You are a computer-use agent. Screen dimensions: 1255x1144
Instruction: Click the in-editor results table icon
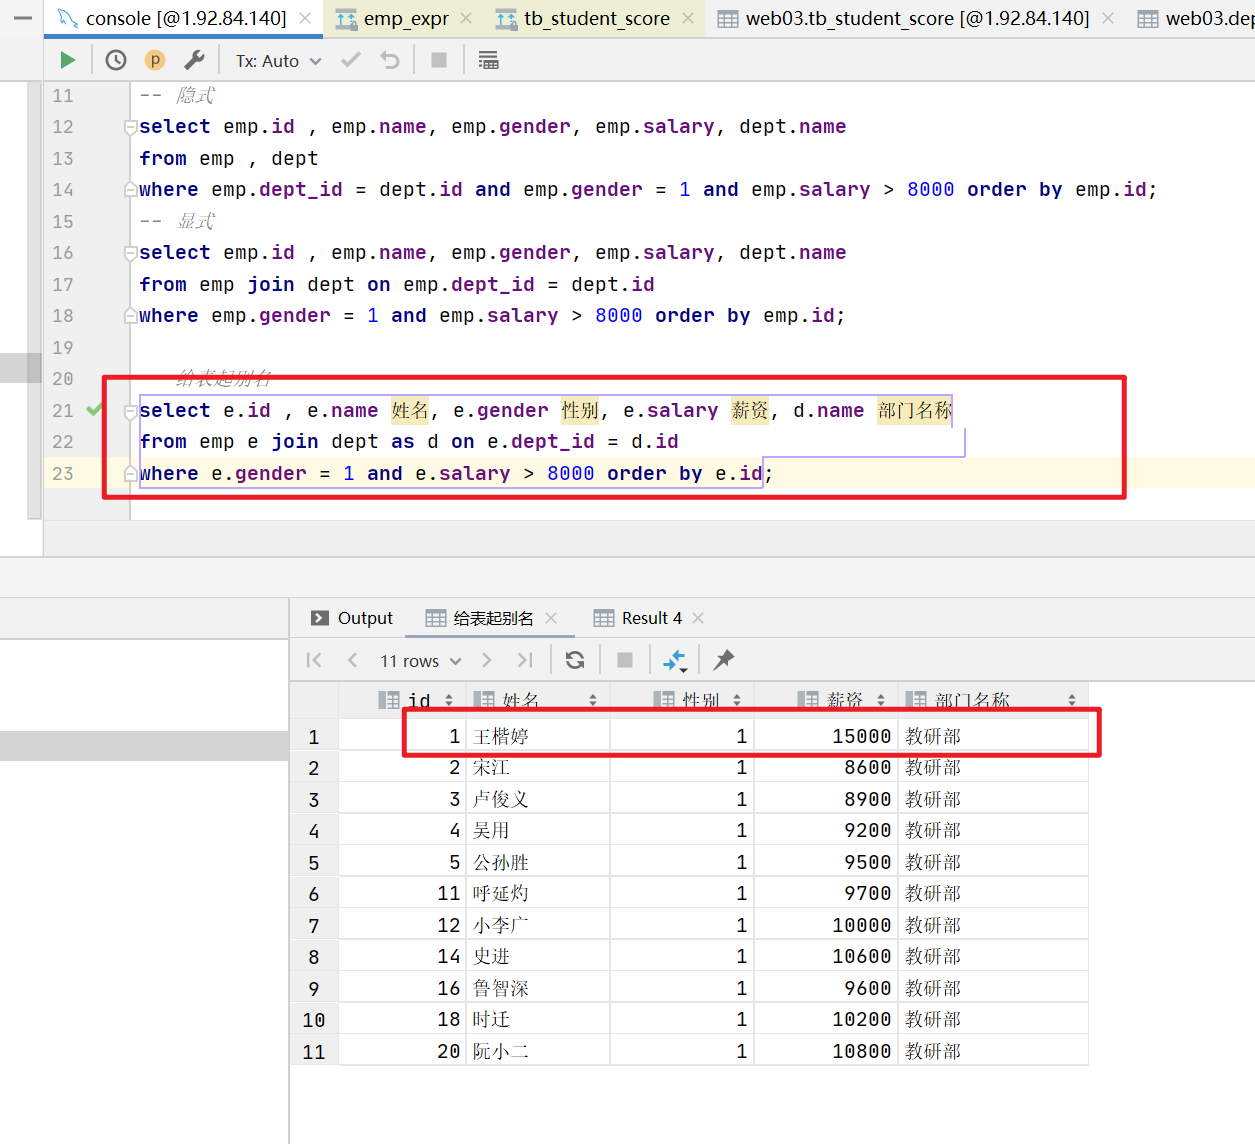[x=488, y=61]
